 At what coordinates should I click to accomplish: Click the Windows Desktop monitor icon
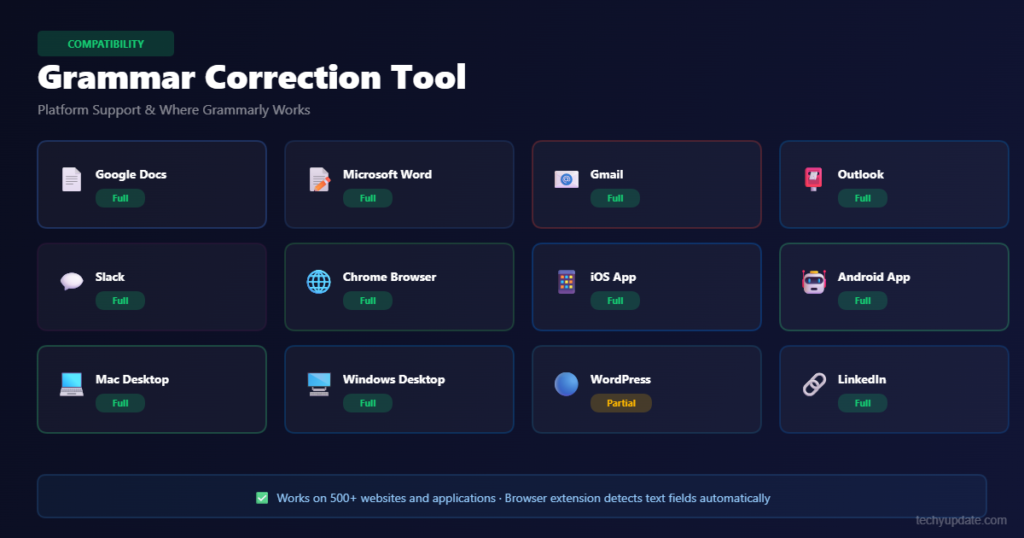(319, 384)
